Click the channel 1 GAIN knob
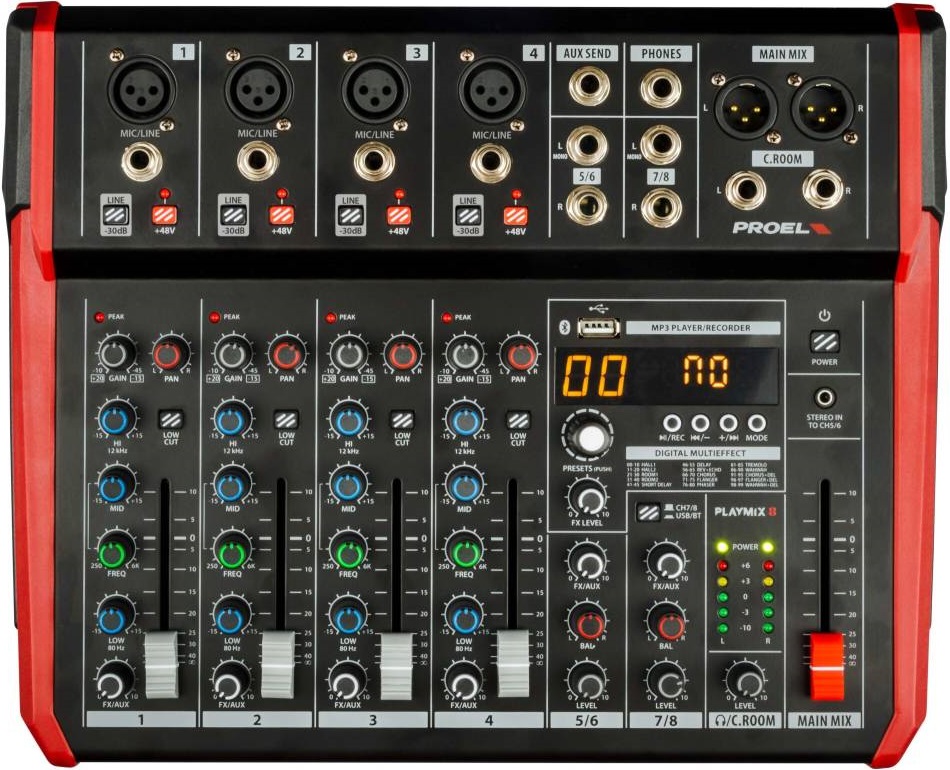 [116, 354]
